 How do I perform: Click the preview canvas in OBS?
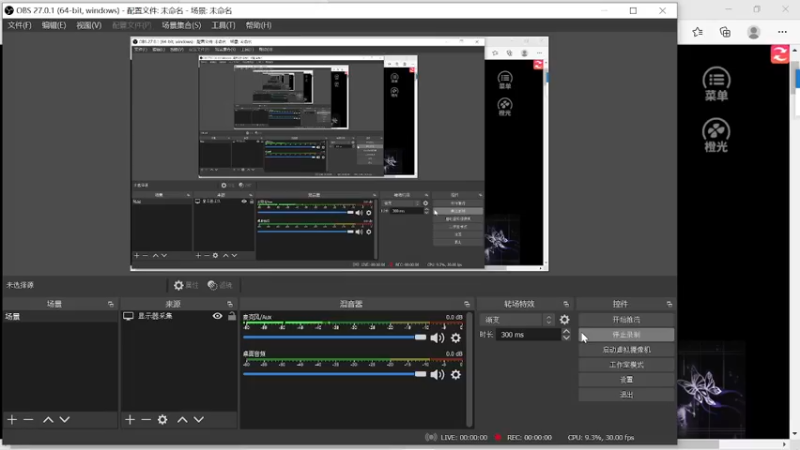coord(339,154)
